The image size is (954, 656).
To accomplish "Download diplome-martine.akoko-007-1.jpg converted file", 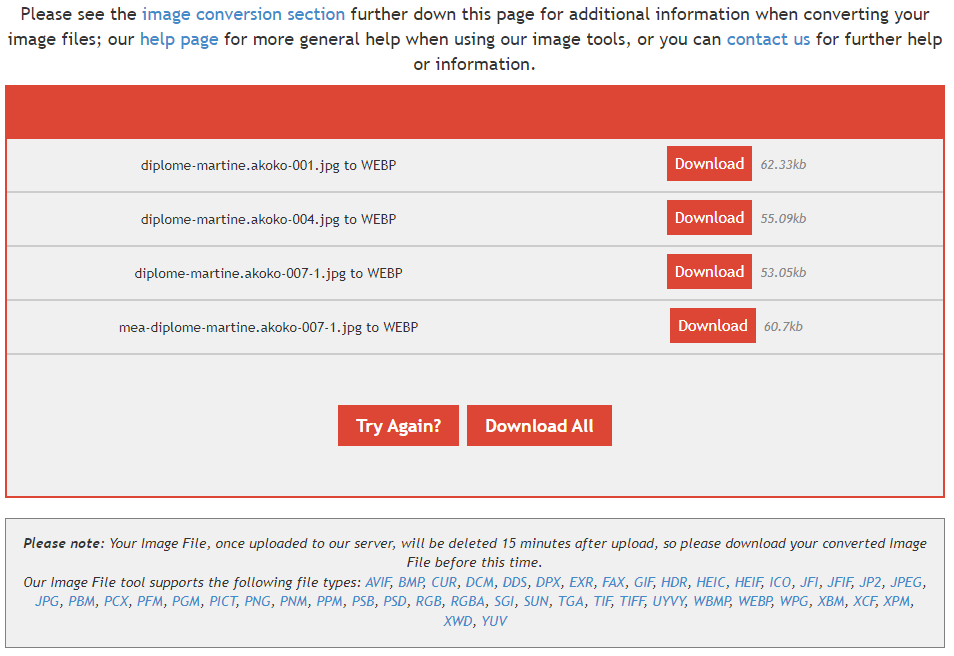I will (x=709, y=272).
